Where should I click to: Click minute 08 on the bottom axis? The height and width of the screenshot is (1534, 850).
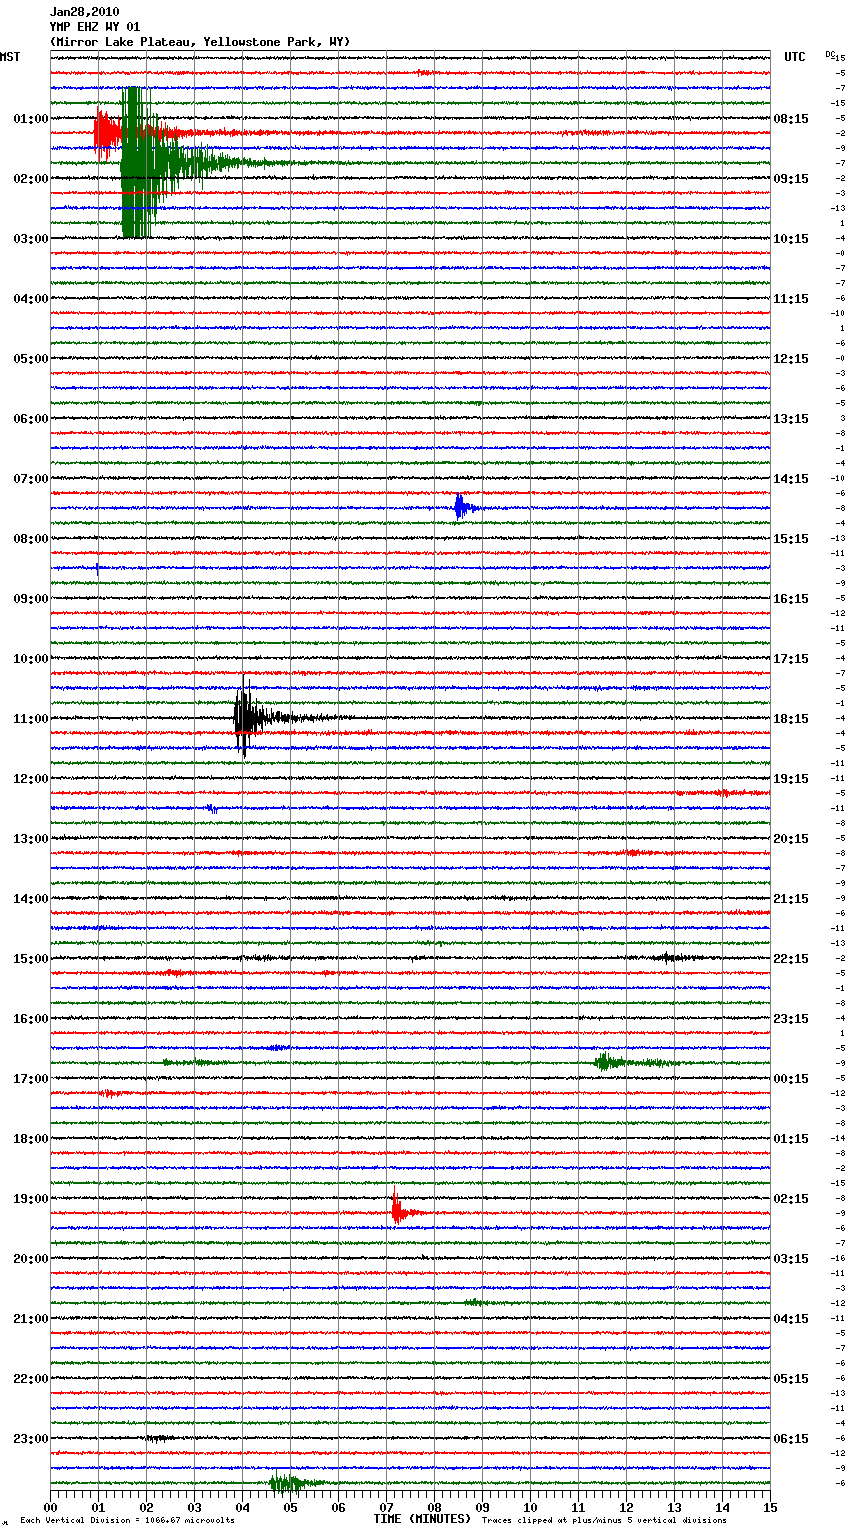point(434,1507)
